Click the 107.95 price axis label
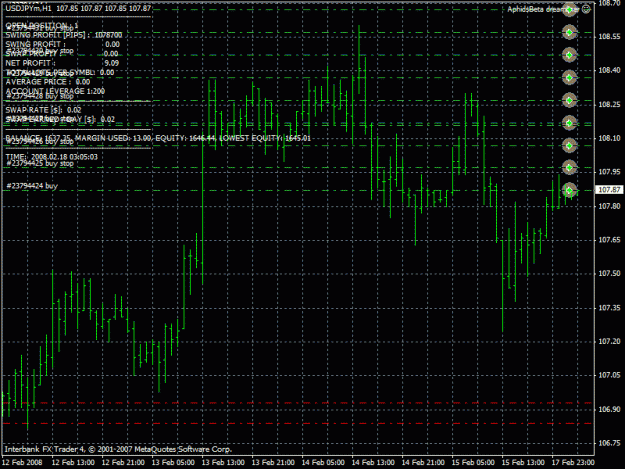The image size is (625, 469). (x=609, y=172)
